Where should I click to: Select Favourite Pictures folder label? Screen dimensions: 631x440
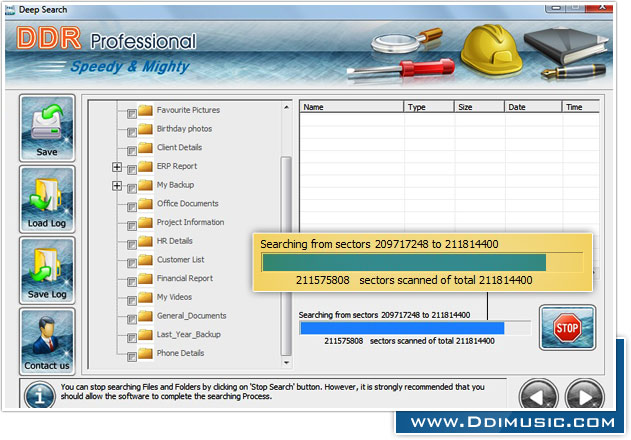(x=188, y=110)
